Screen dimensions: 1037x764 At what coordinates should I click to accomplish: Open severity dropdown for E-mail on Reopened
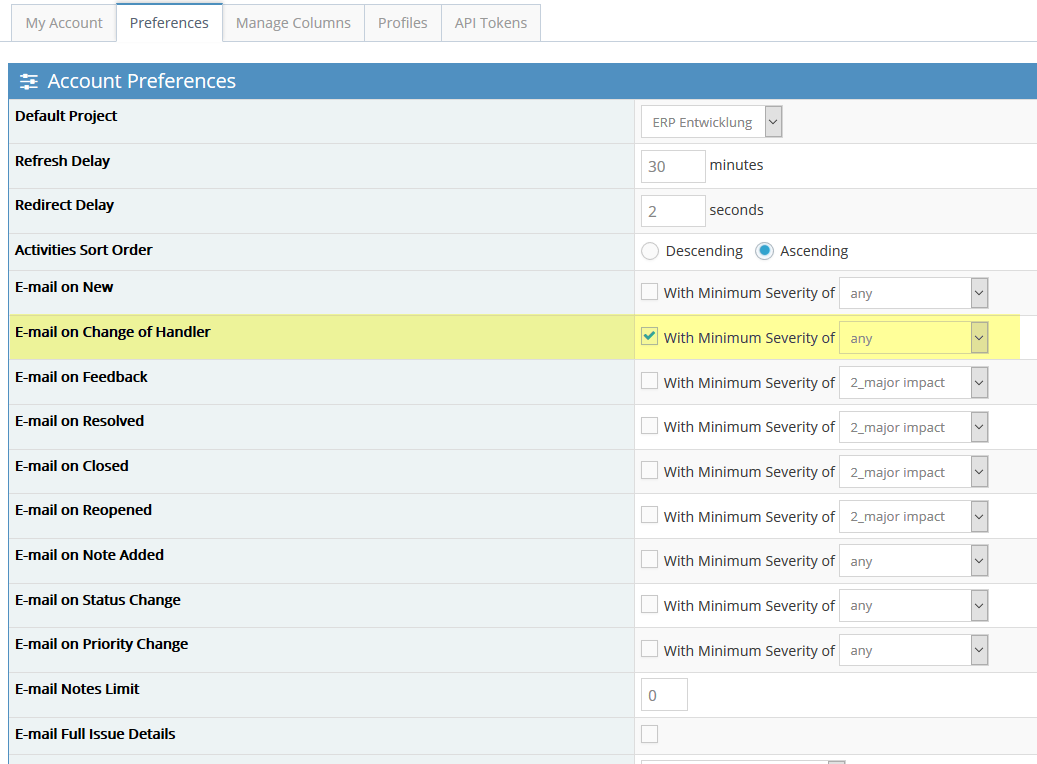tap(913, 517)
